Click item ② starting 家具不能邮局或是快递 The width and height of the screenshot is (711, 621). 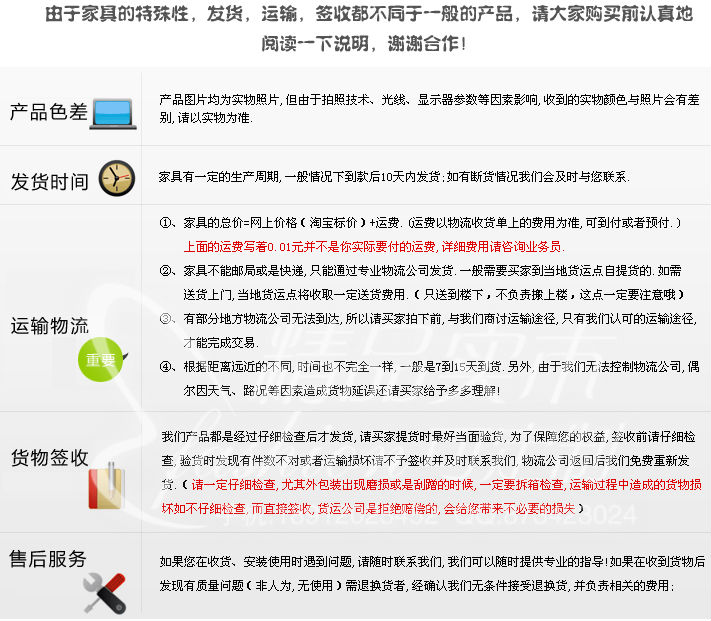point(420,271)
